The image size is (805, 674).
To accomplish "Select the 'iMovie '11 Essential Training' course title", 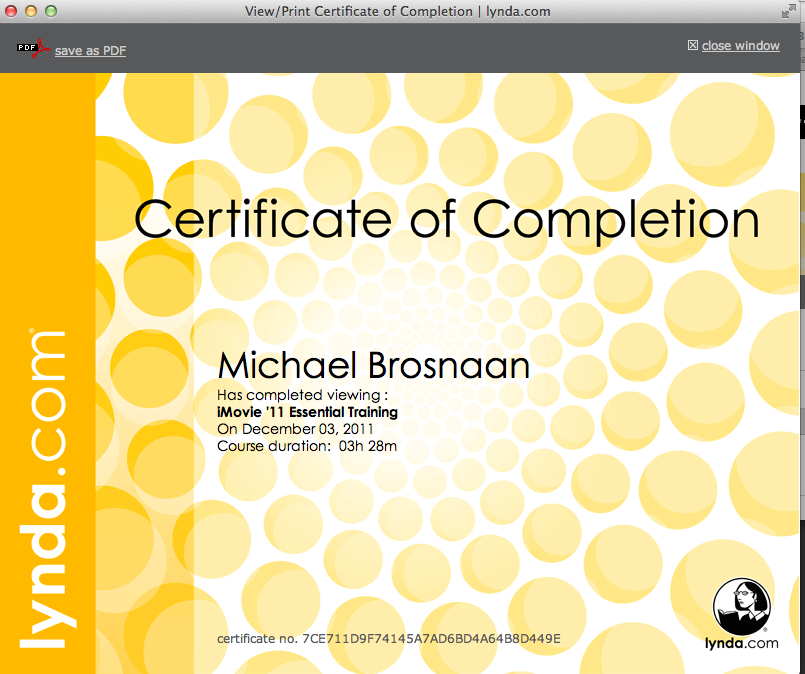I will click(307, 412).
